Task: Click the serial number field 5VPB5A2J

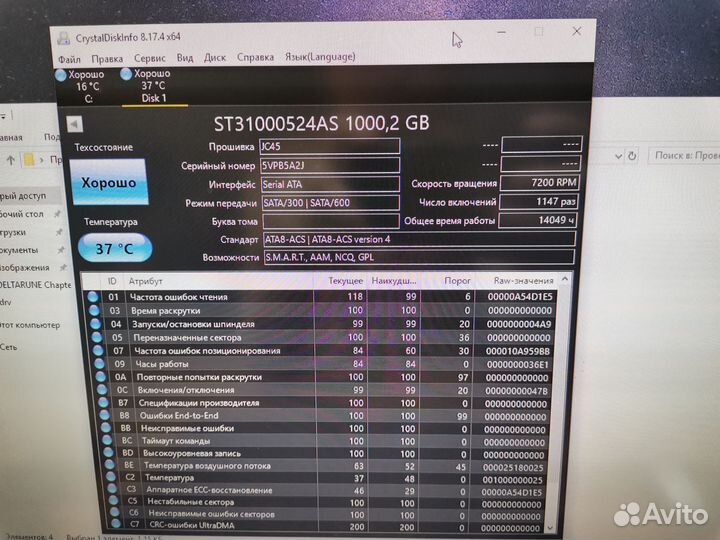Action: [x=330, y=165]
